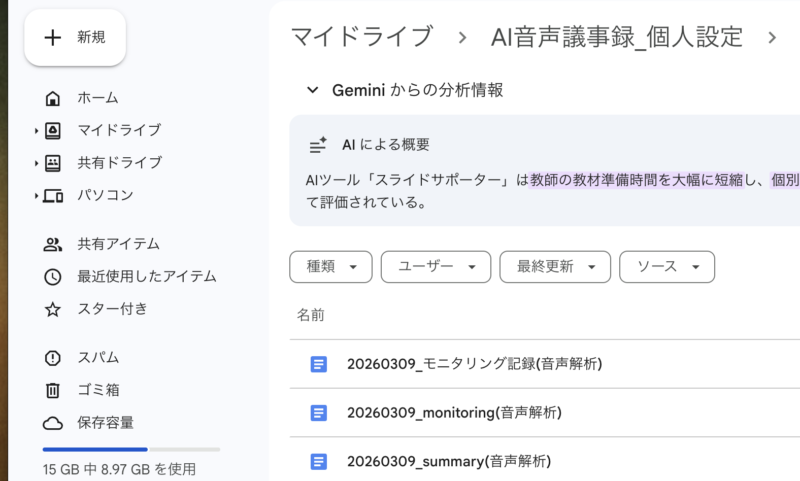Click the Shared with me people icon
The image size is (800, 481).
53,244
